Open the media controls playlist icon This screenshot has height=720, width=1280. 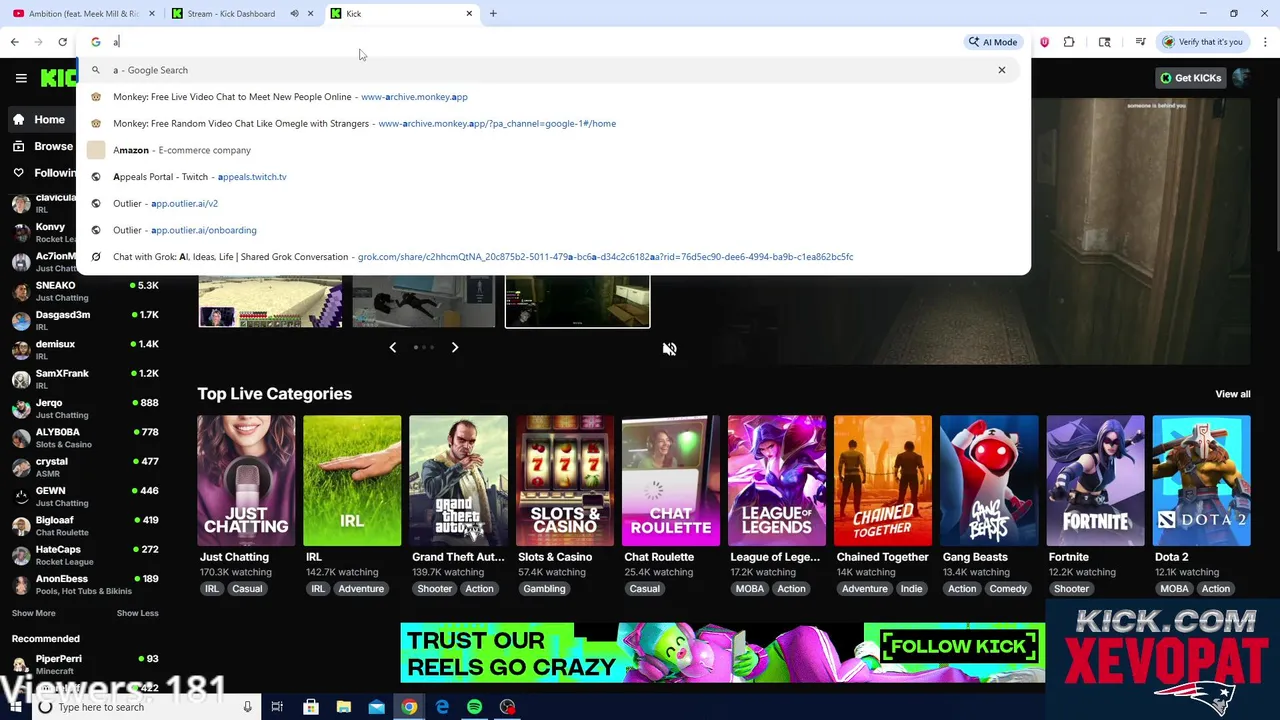[1140, 42]
